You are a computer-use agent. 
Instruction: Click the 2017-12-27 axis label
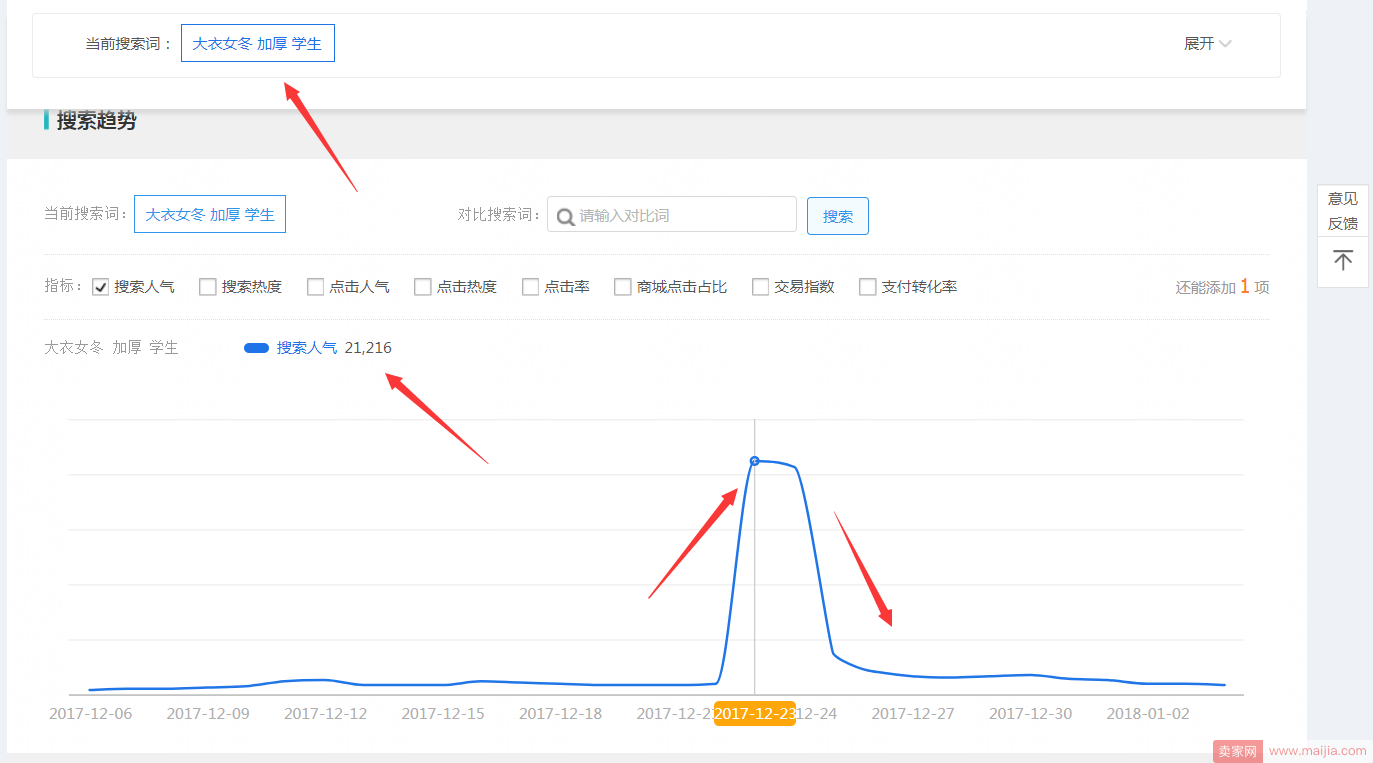(x=913, y=714)
